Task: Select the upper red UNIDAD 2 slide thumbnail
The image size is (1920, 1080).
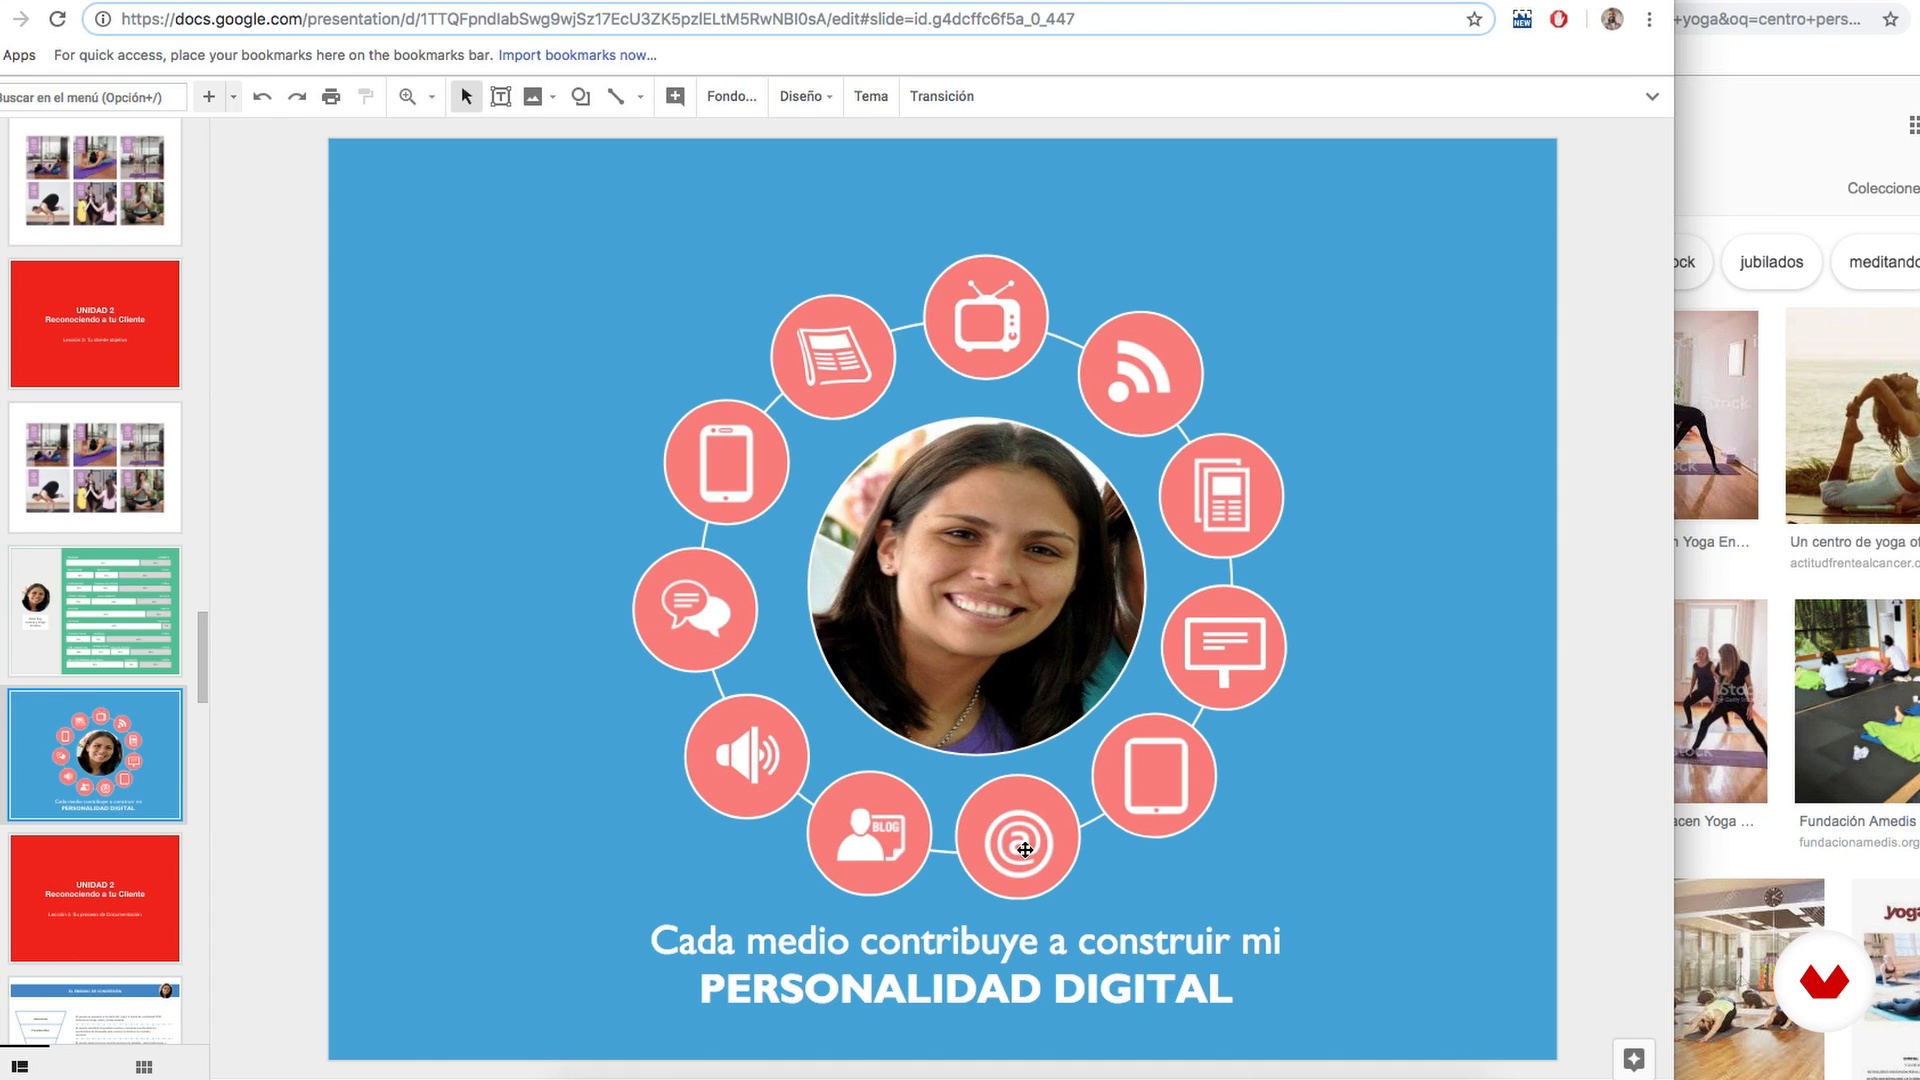Action: coord(95,324)
